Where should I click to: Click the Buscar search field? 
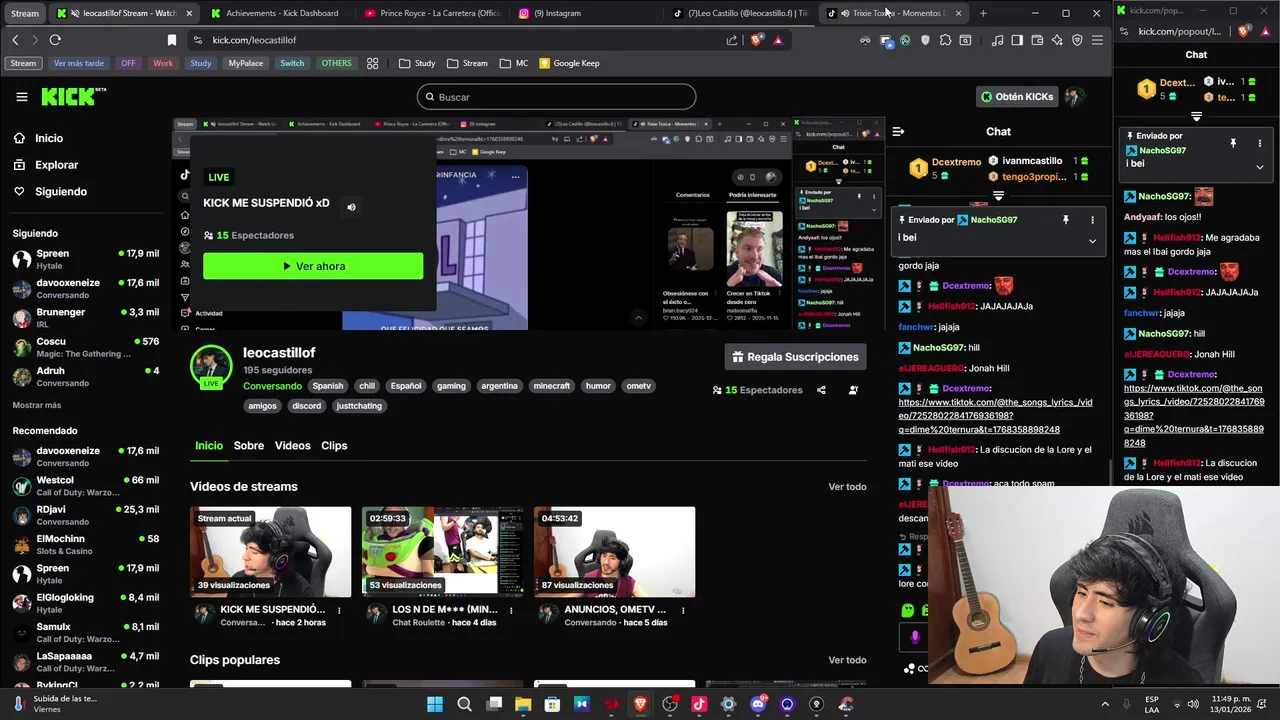click(x=556, y=97)
